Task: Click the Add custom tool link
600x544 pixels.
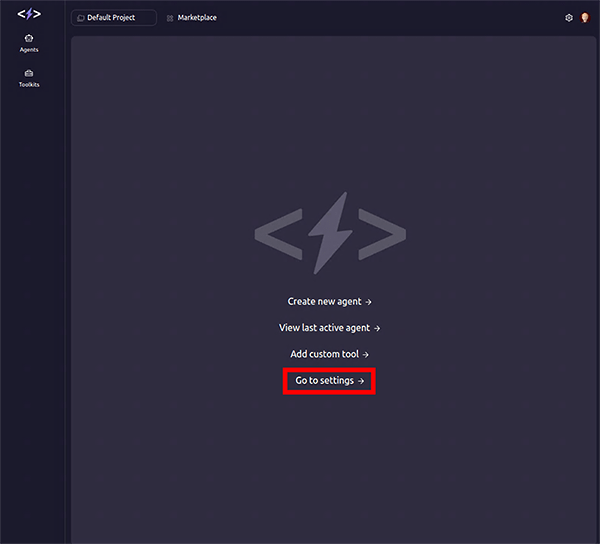Action: 329,354
